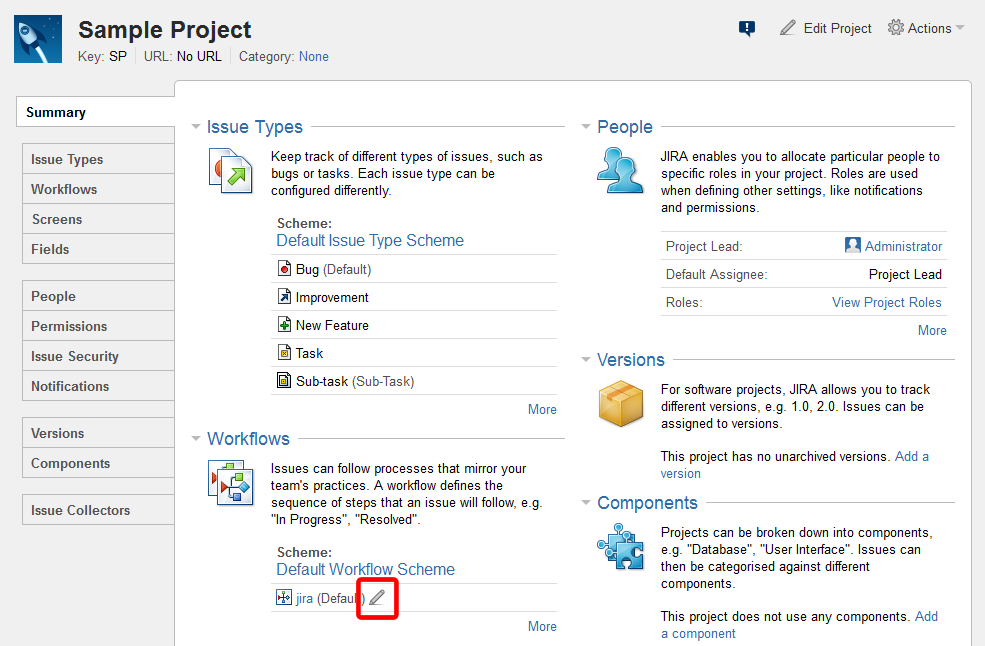
Task: Click the Issue Types section heading
Action: (x=254, y=127)
